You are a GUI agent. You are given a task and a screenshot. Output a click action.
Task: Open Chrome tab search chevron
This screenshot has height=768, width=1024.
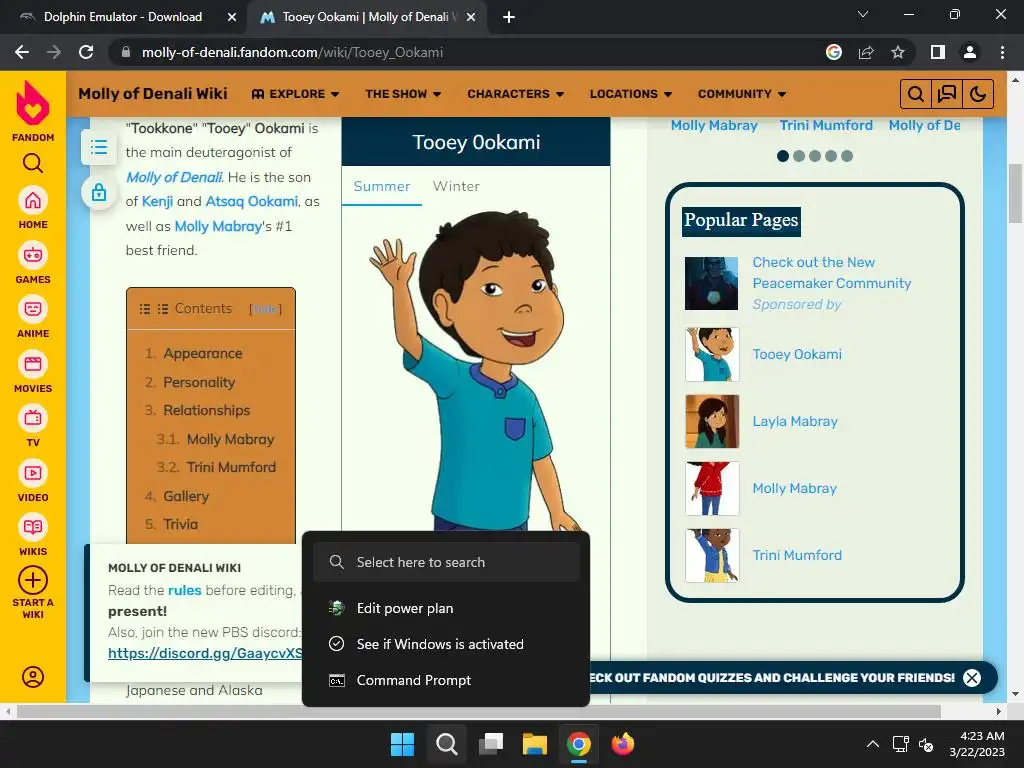pos(863,14)
